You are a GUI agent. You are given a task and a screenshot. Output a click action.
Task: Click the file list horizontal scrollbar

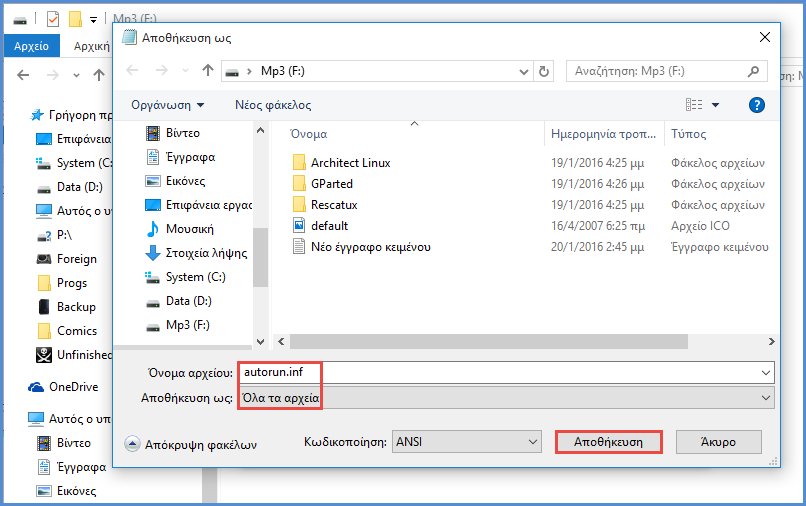coord(489,341)
